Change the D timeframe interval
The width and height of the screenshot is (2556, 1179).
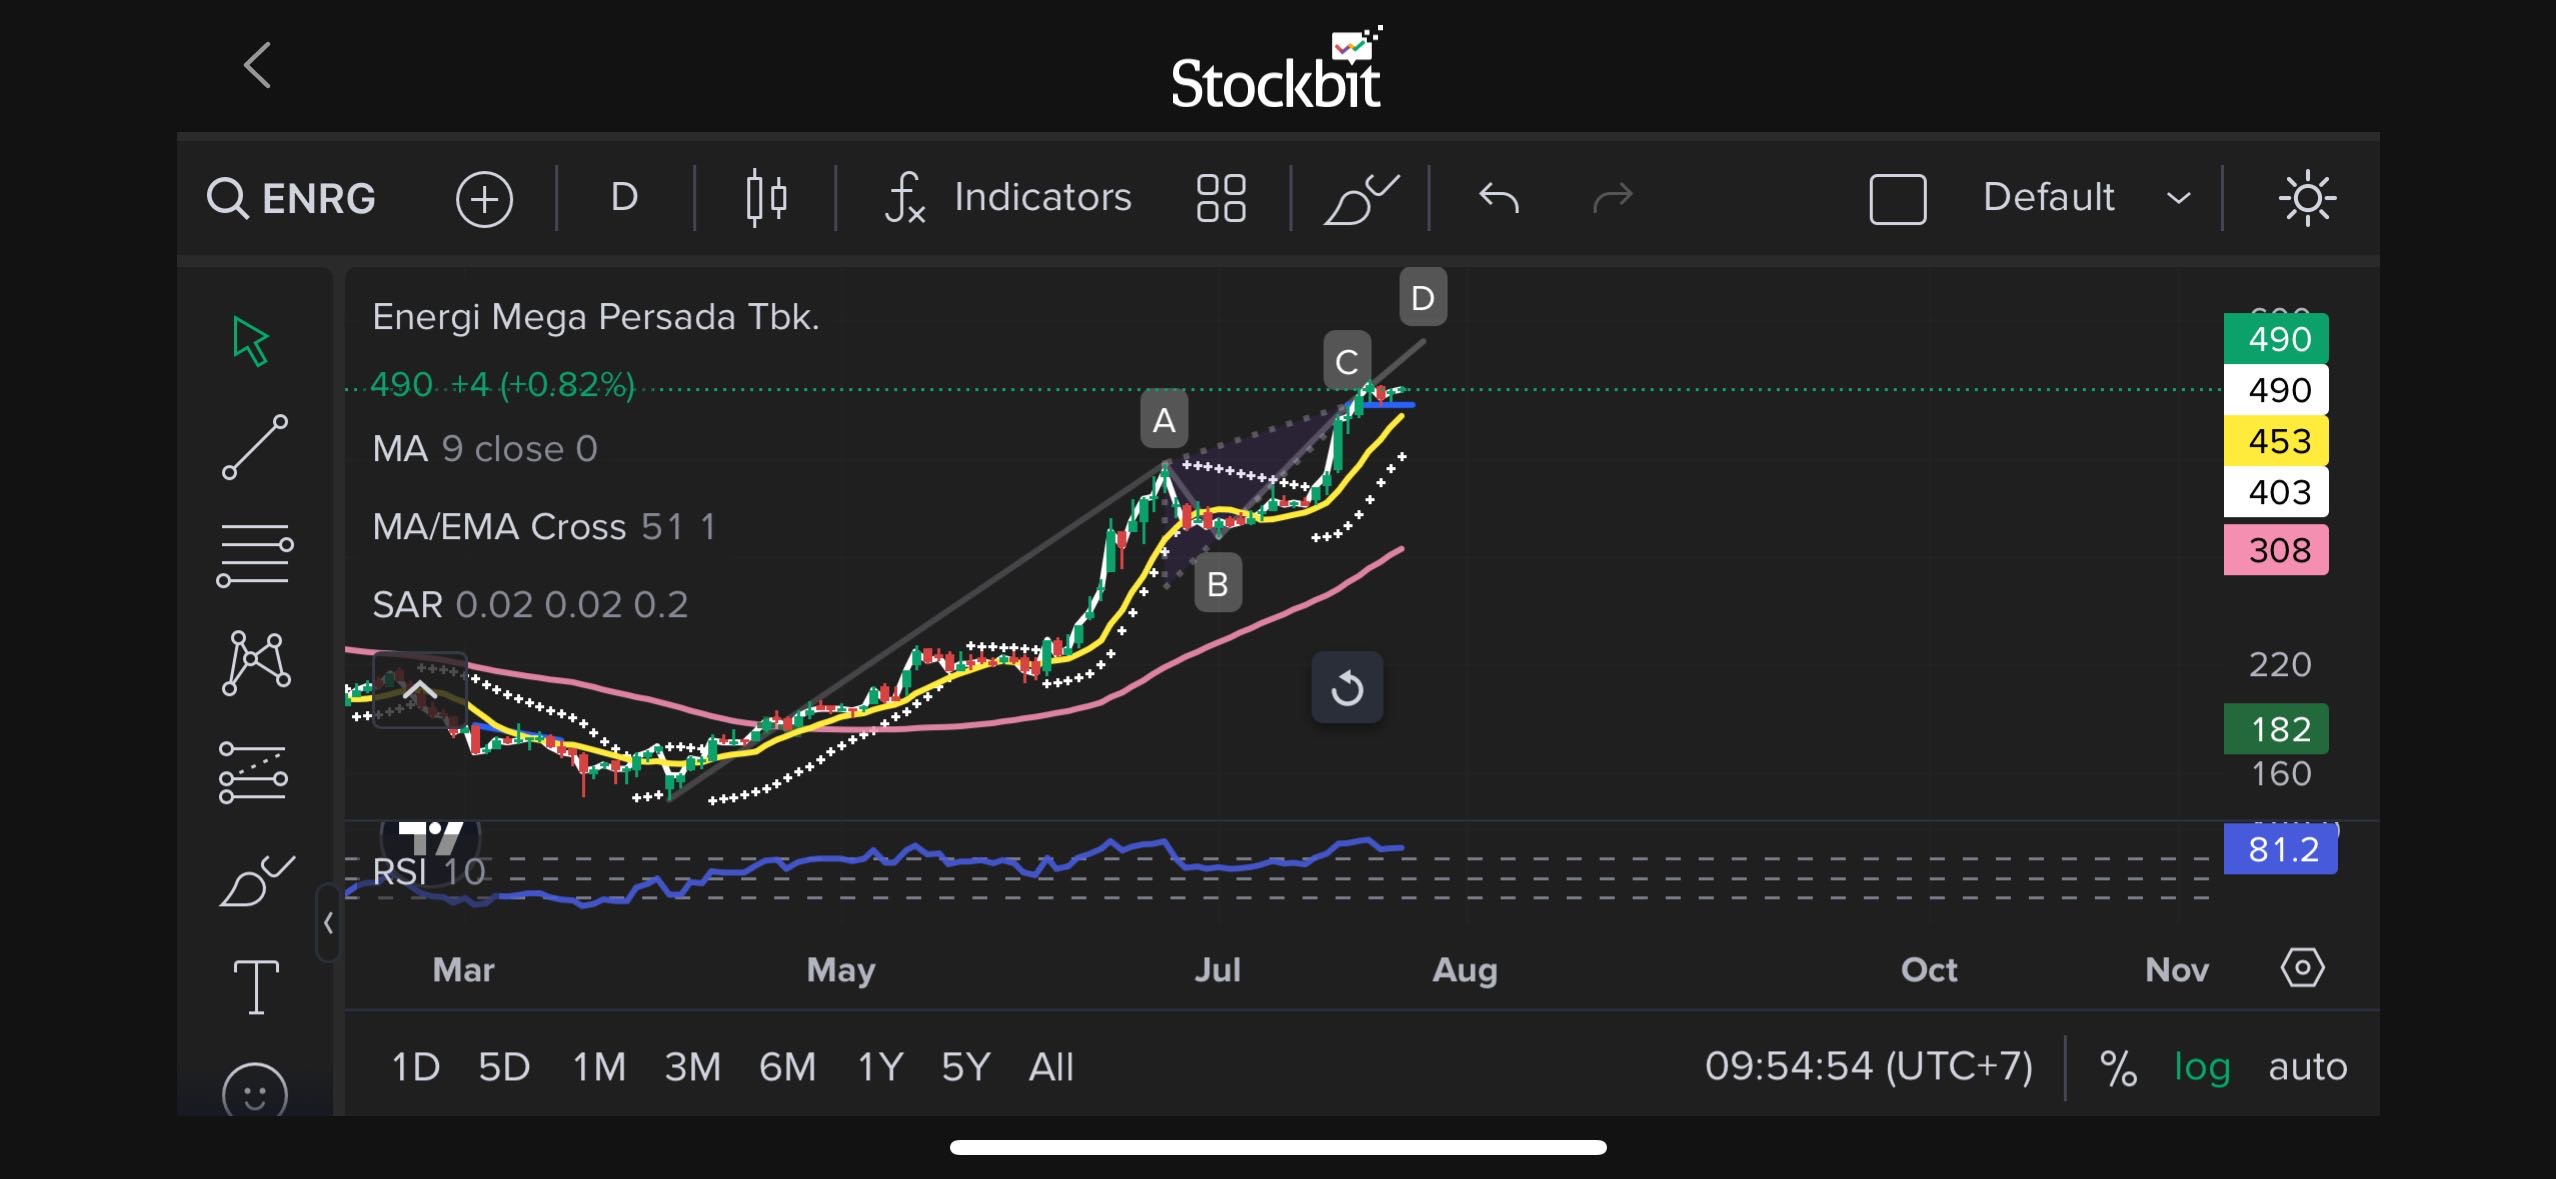click(x=624, y=197)
